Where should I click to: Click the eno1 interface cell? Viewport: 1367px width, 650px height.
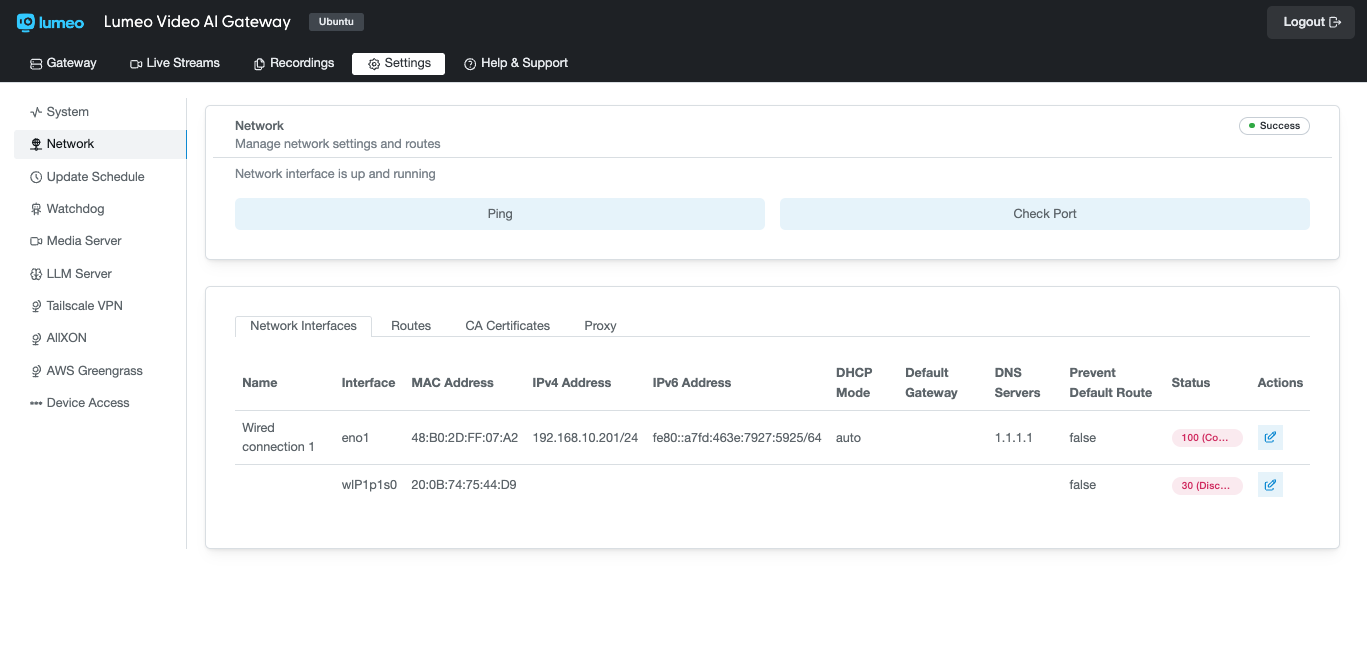(x=355, y=438)
